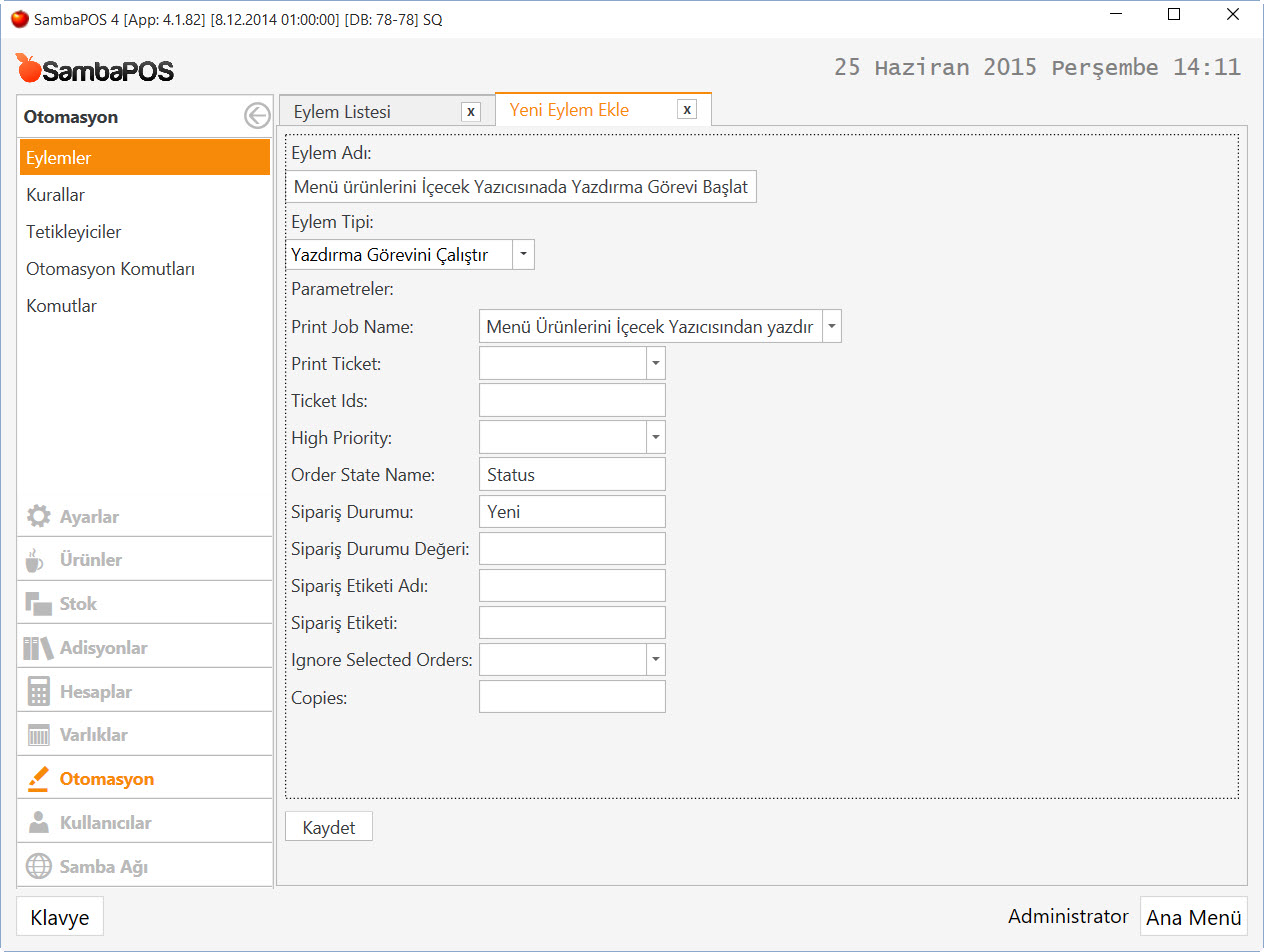Open Tetikleyiciler from the sidebar
The height and width of the screenshot is (952, 1264).
[74, 232]
